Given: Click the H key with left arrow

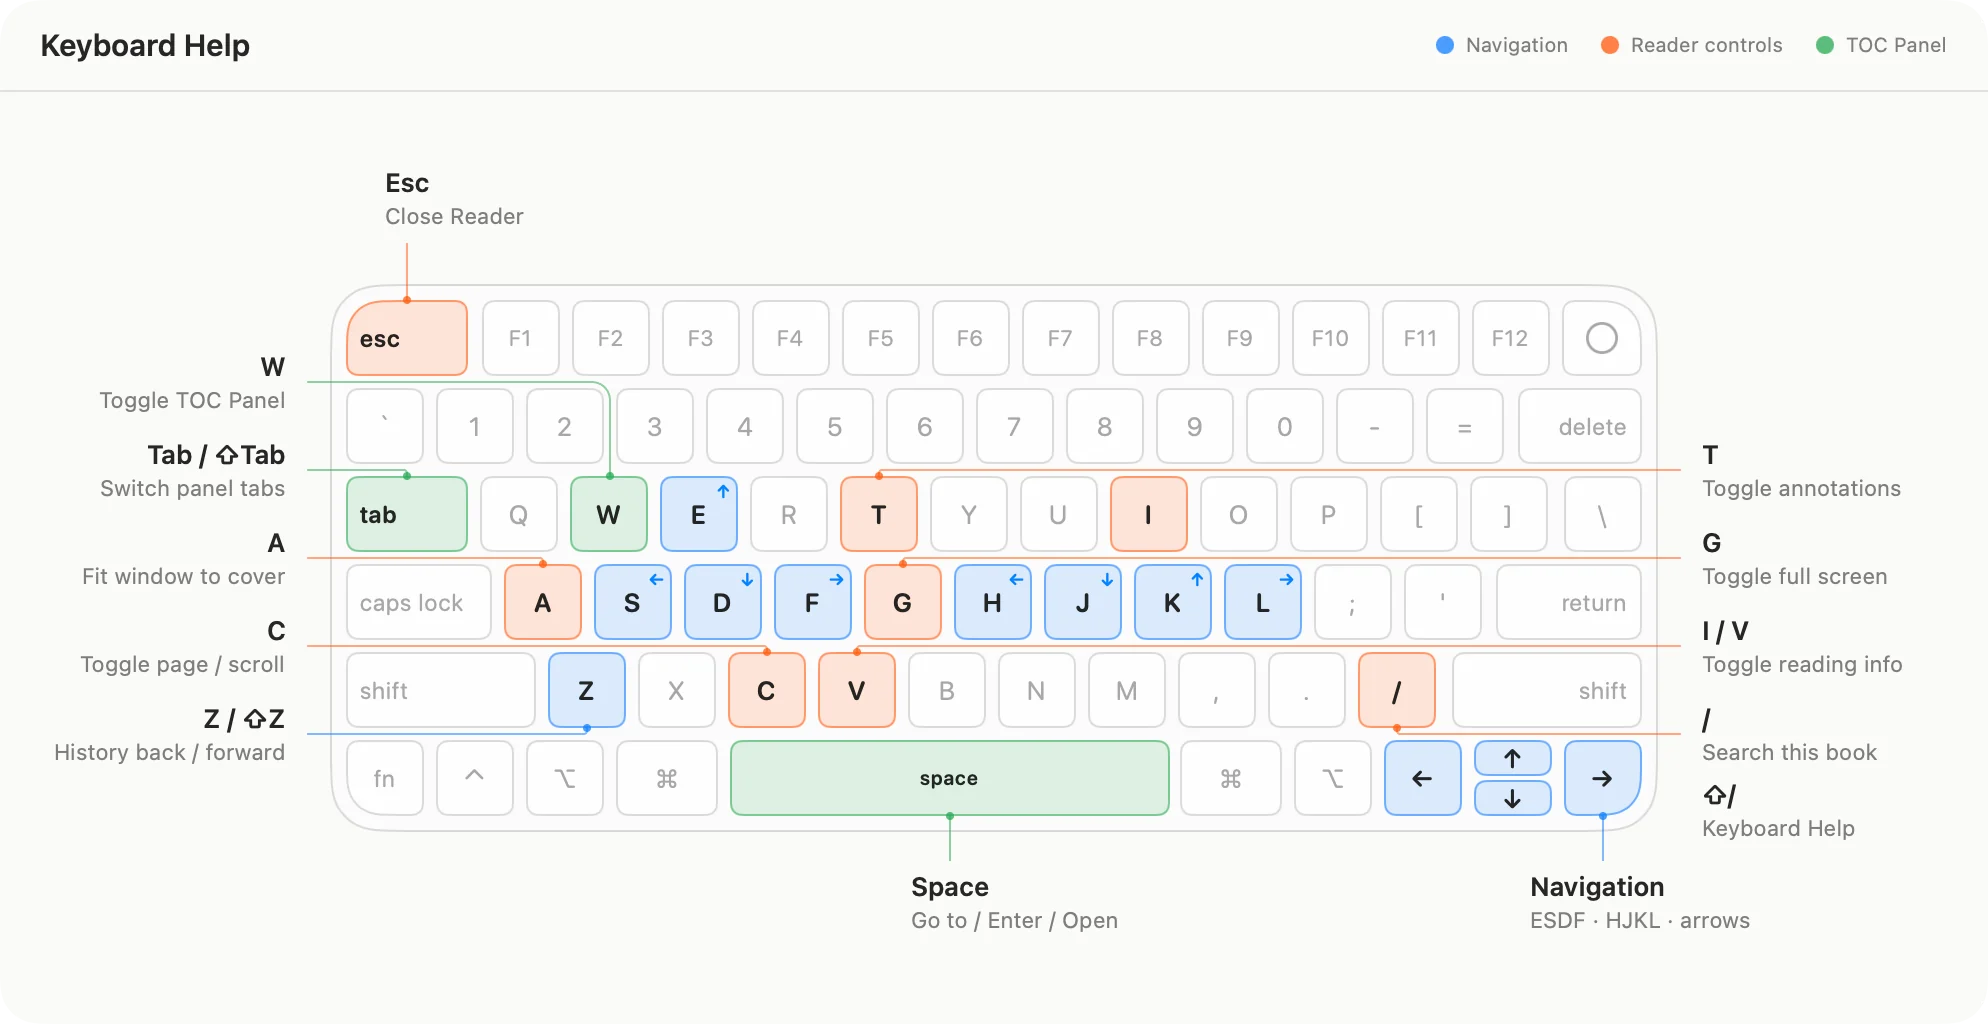Looking at the screenshot, I should tap(993, 602).
